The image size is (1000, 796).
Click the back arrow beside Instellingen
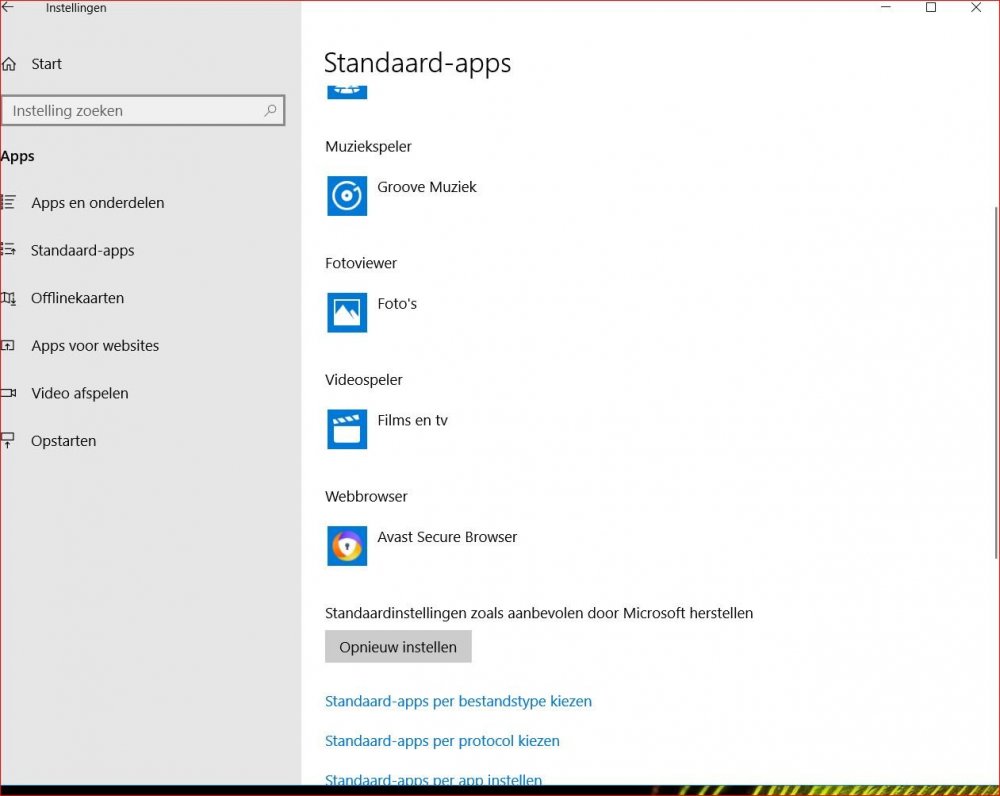8,7
